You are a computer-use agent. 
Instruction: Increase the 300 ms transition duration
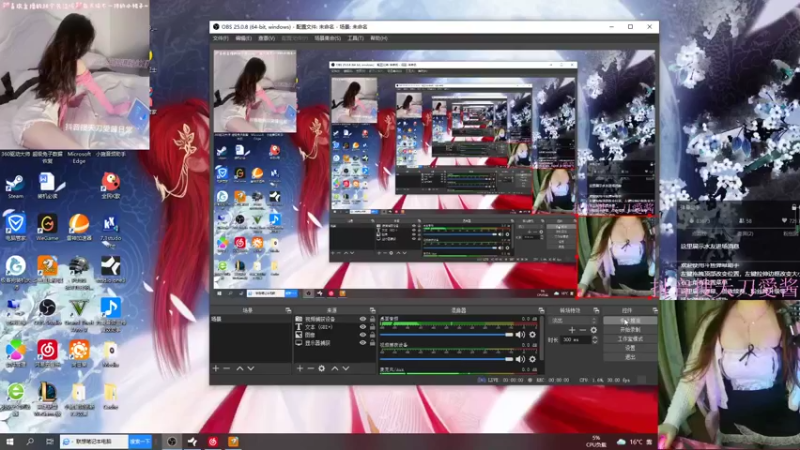point(594,338)
